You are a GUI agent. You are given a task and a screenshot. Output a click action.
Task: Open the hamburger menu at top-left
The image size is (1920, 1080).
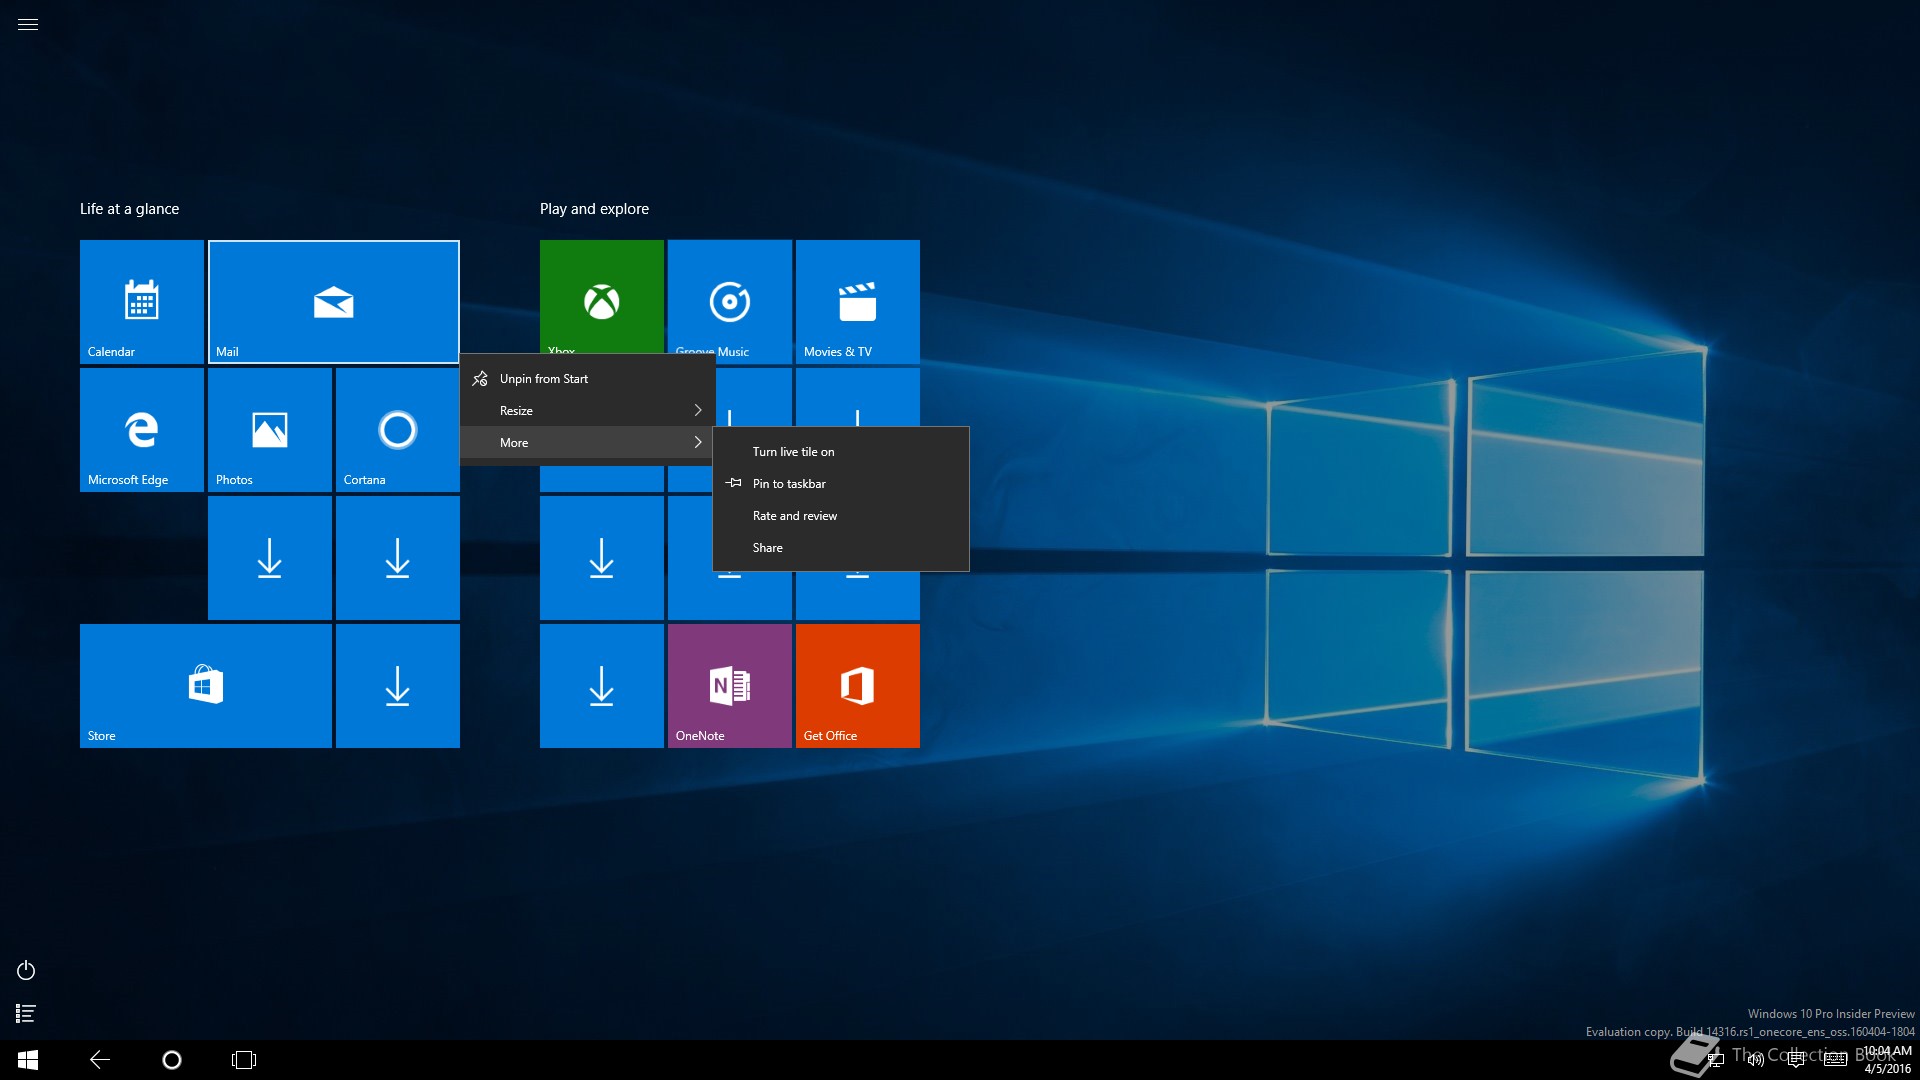click(28, 24)
